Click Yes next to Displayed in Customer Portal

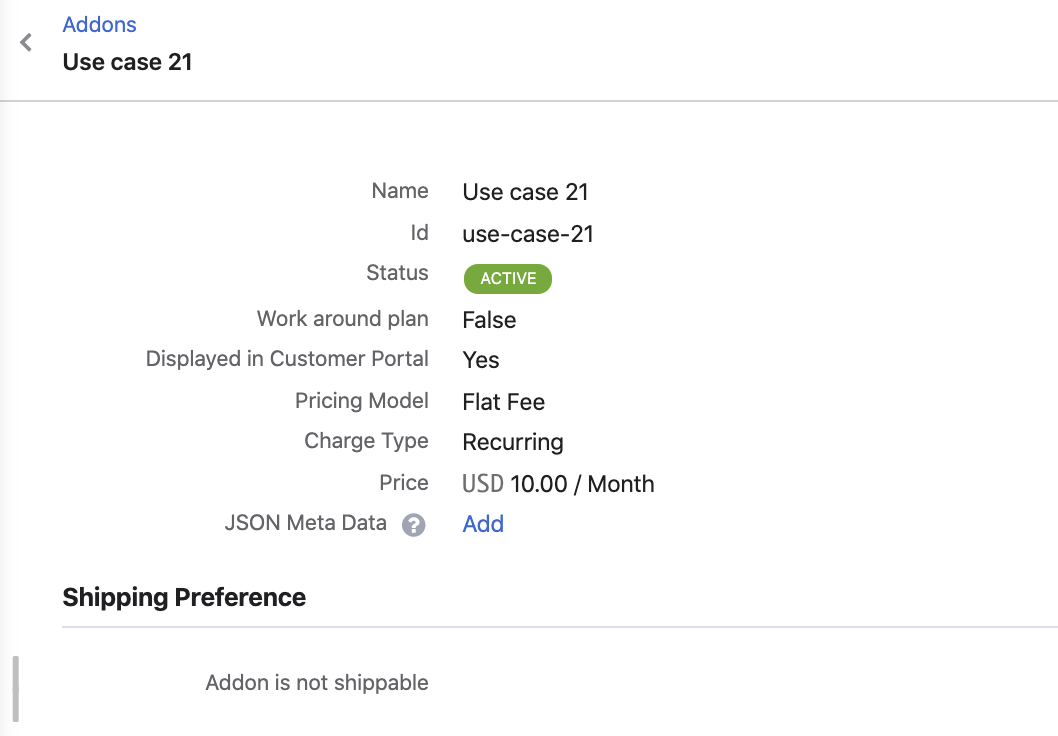point(481,360)
